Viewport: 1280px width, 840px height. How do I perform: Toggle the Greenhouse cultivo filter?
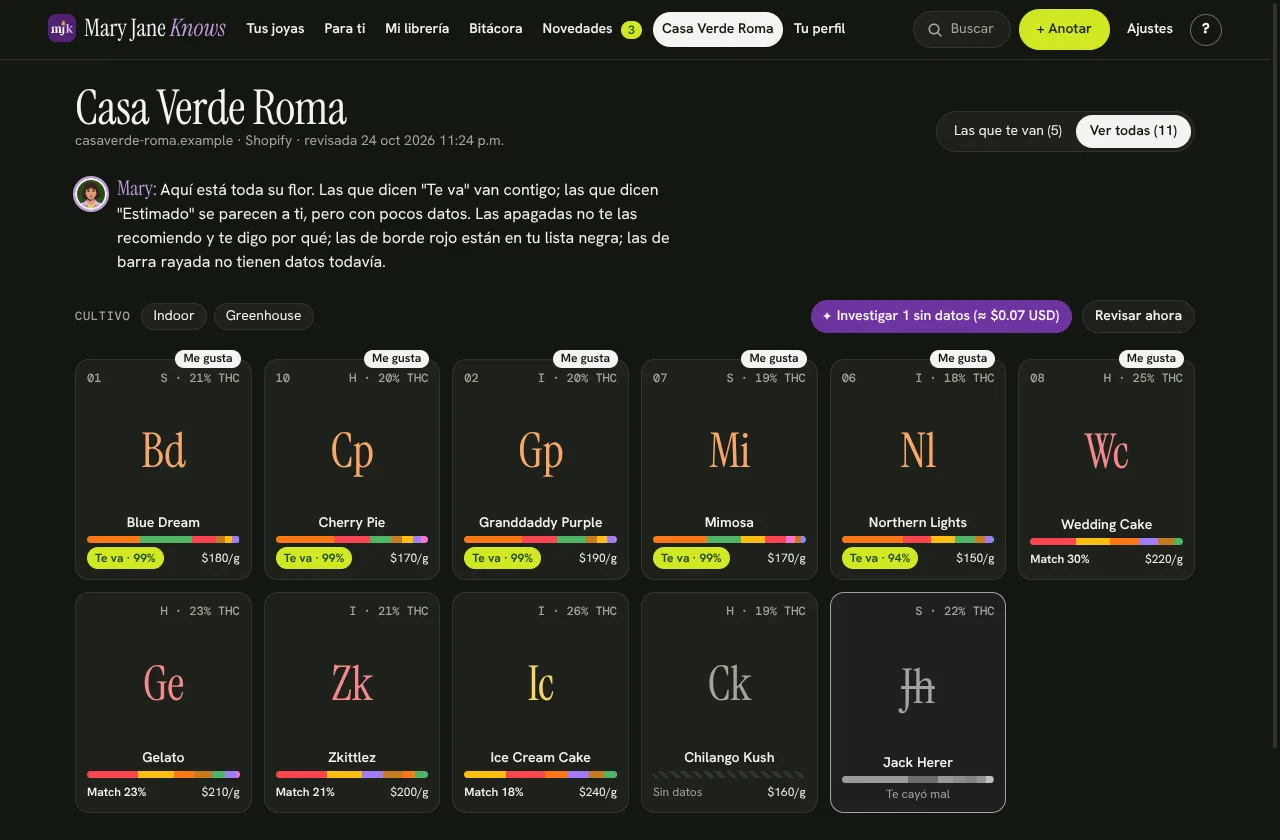(263, 316)
